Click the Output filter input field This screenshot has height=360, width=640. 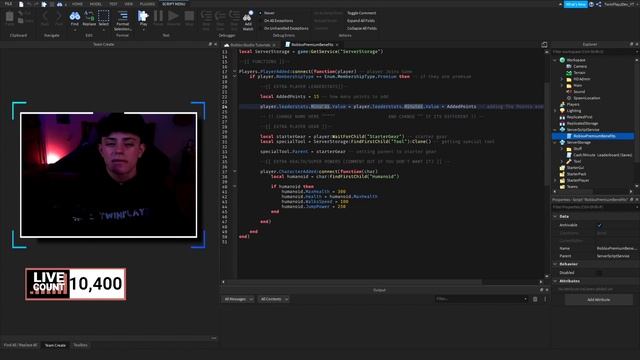pos(481,299)
